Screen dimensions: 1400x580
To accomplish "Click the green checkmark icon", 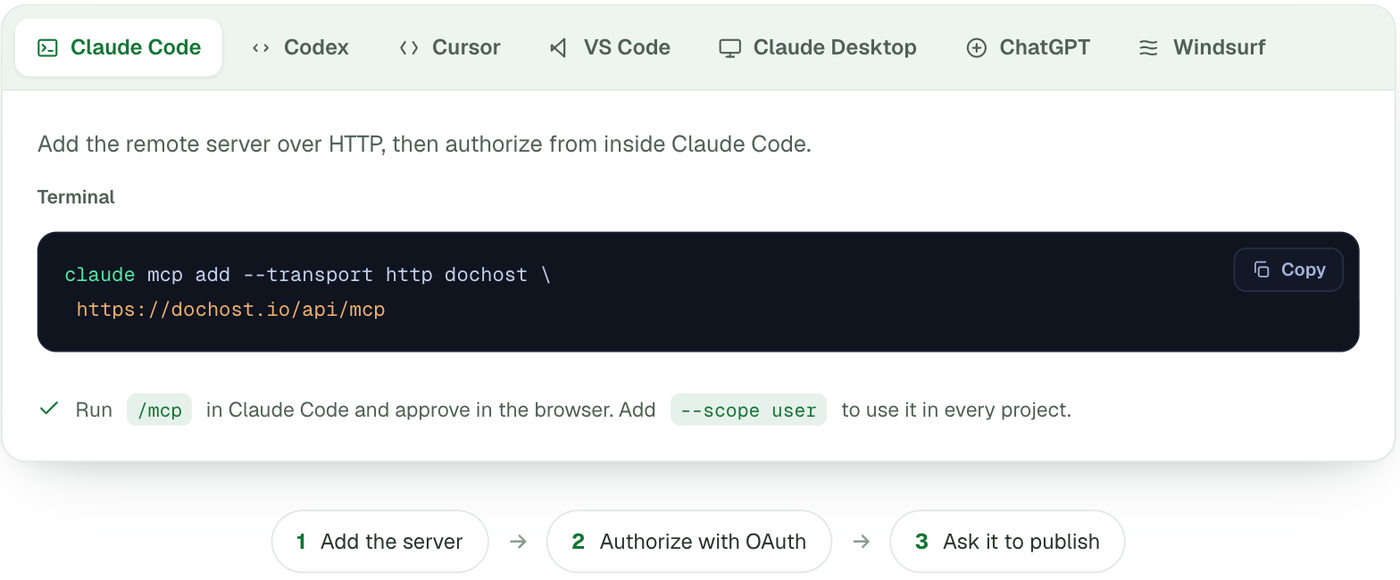I will 49,409.
